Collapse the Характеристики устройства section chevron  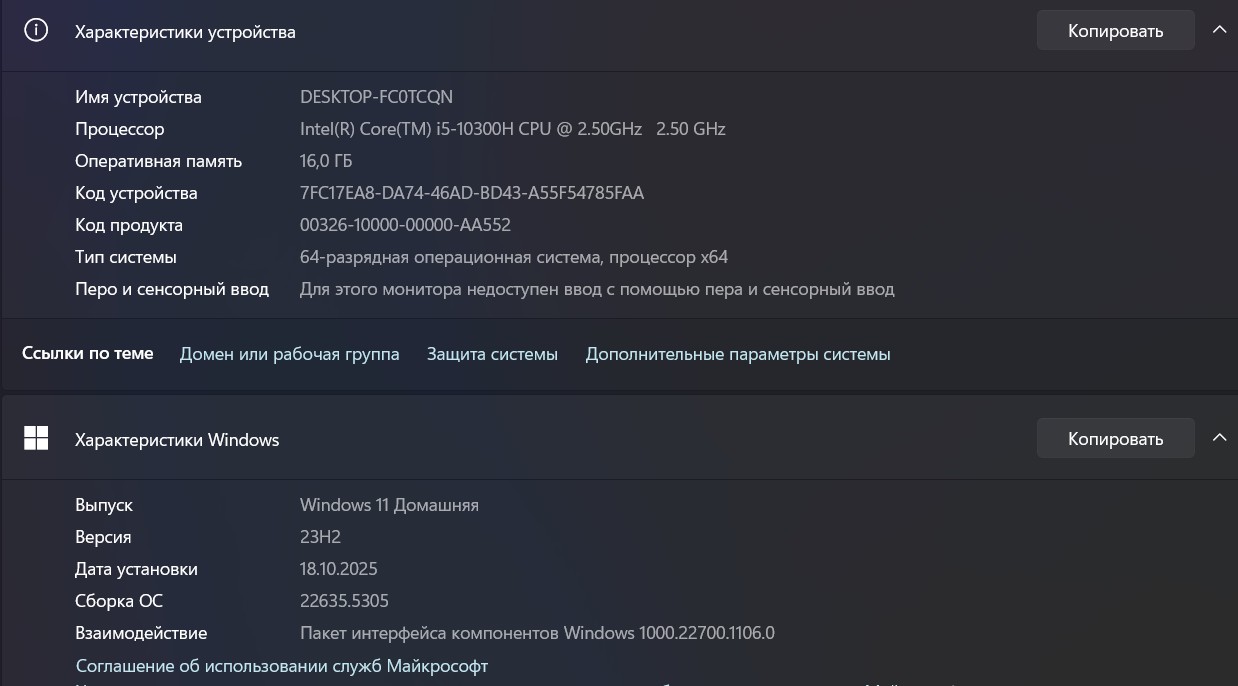click(x=1219, y=31)
